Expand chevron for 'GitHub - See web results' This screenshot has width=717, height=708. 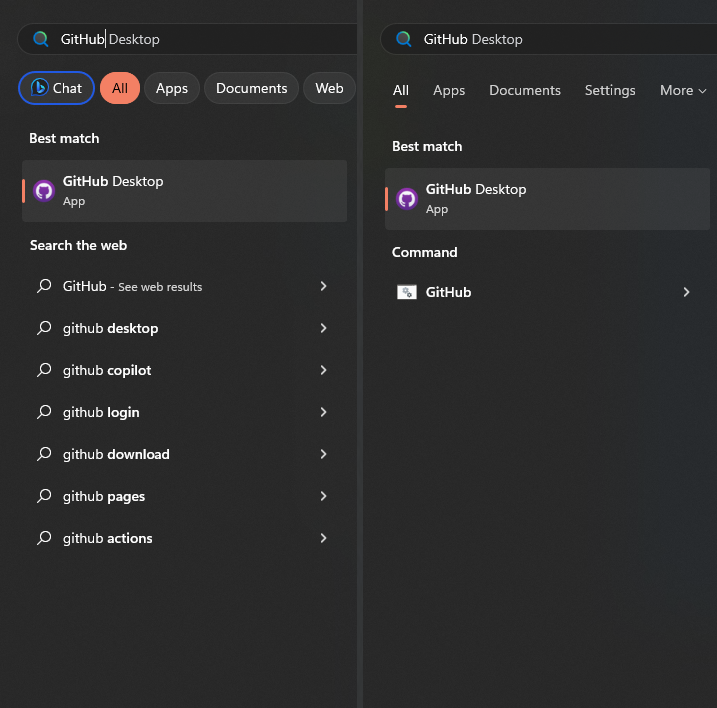tap(323, 286)
